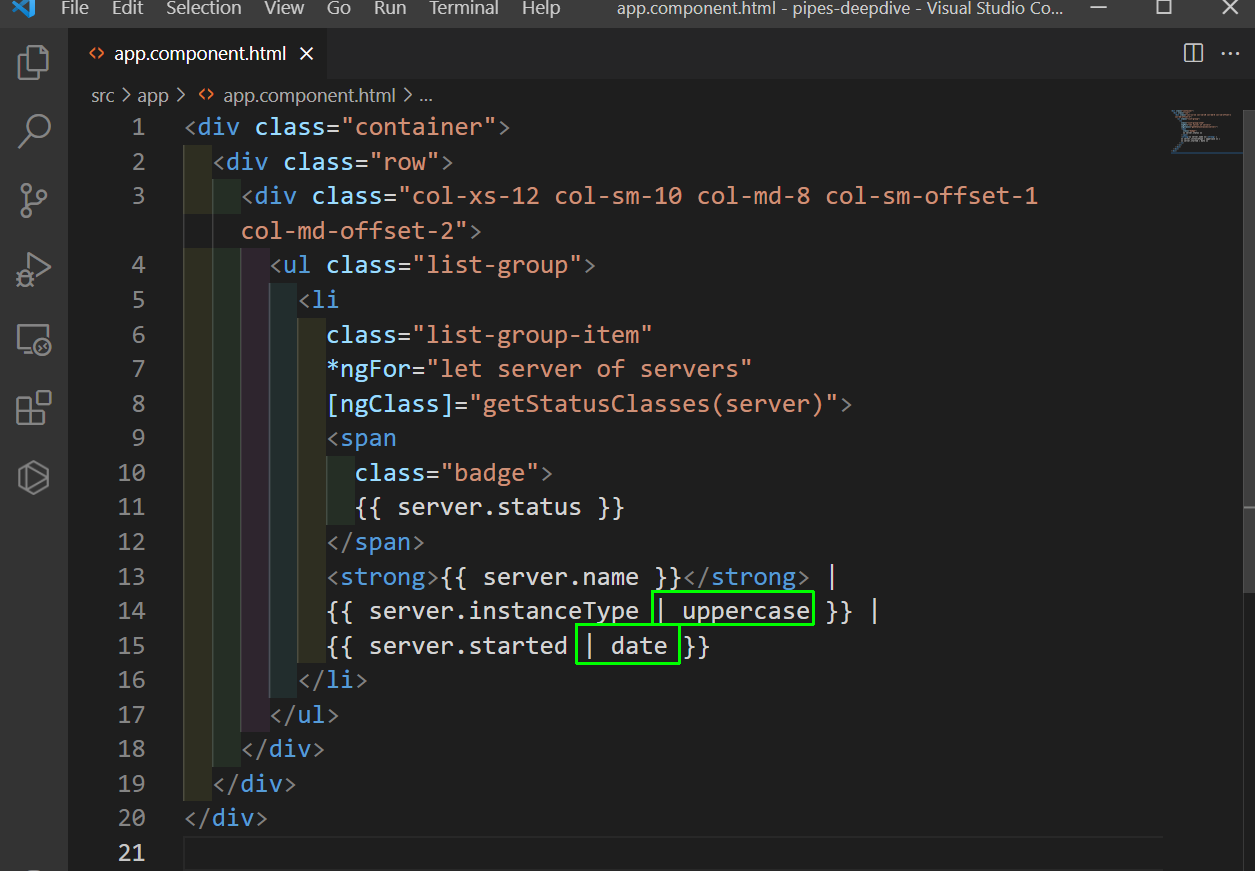The image size is (1255, 871).
Task: Open the Run menu
Action: point(390,8)
